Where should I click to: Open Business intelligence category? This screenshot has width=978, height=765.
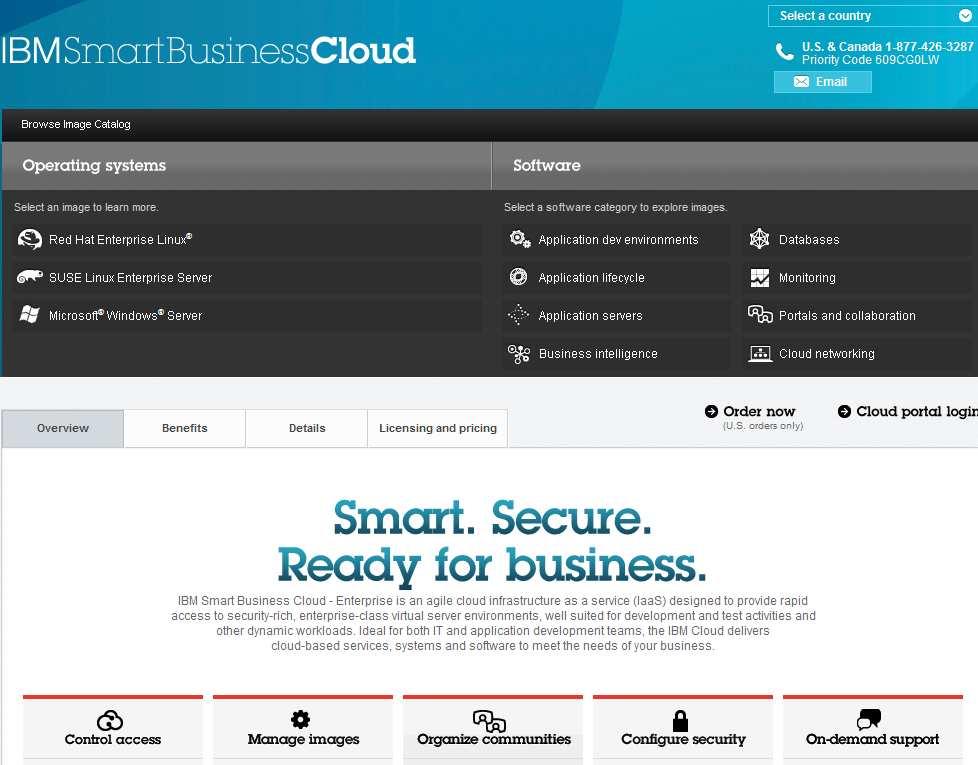(x=616, y=354)
